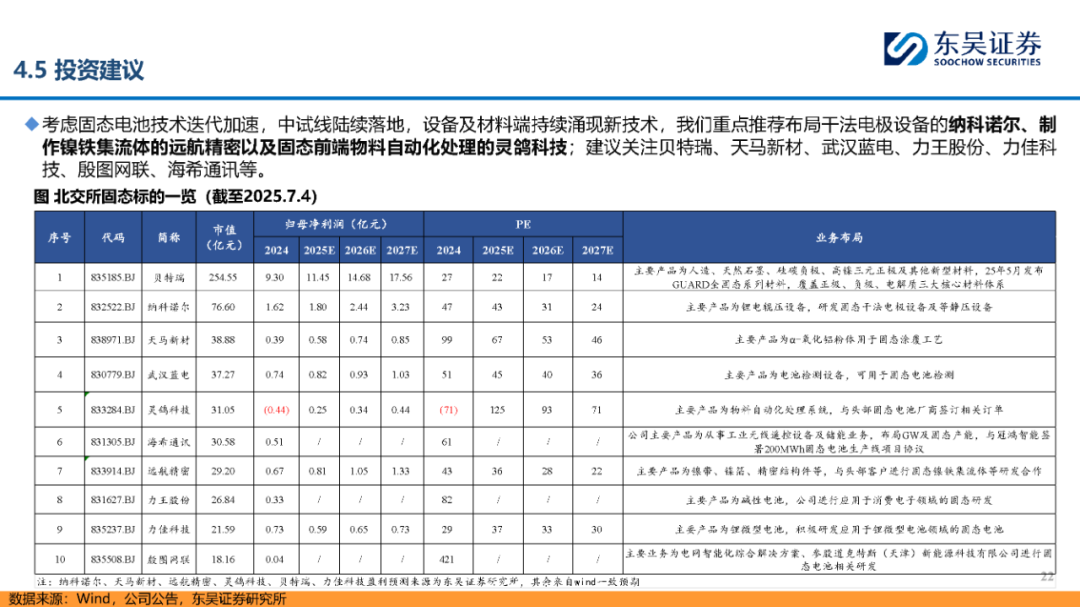
Task: Click the company name 海希通讯 in the table
Action: 169,442
